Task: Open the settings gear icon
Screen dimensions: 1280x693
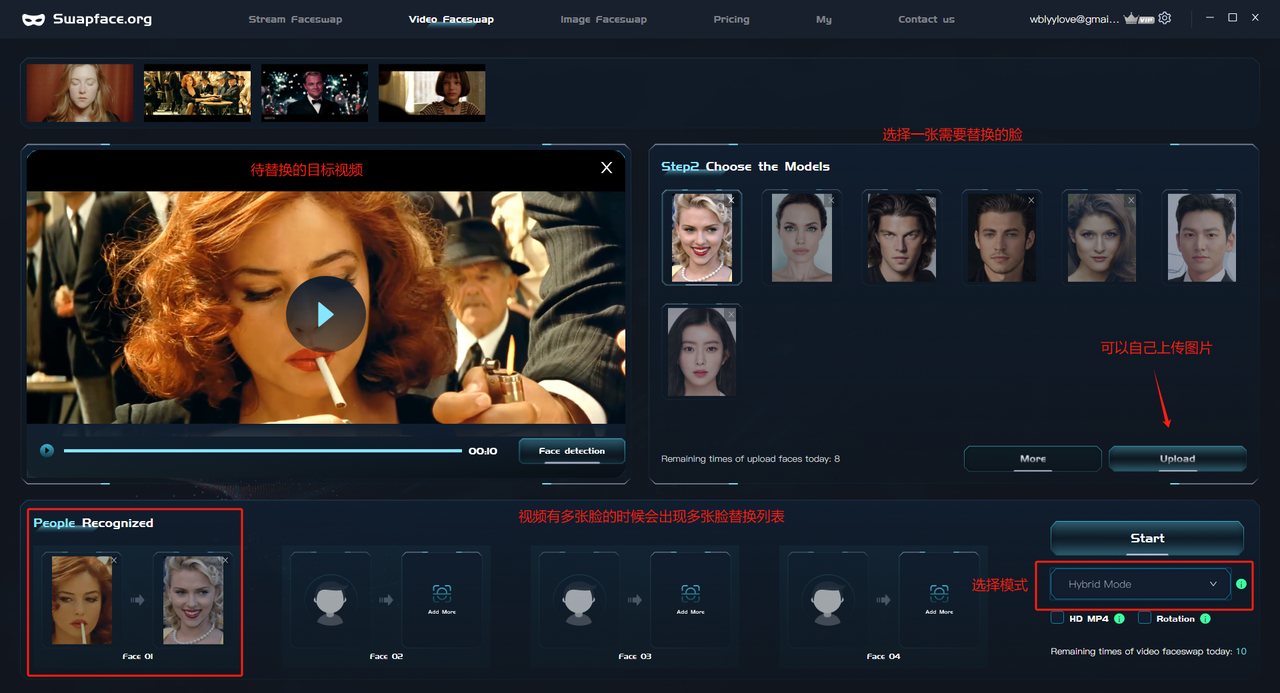Action: pos(1165,18)
